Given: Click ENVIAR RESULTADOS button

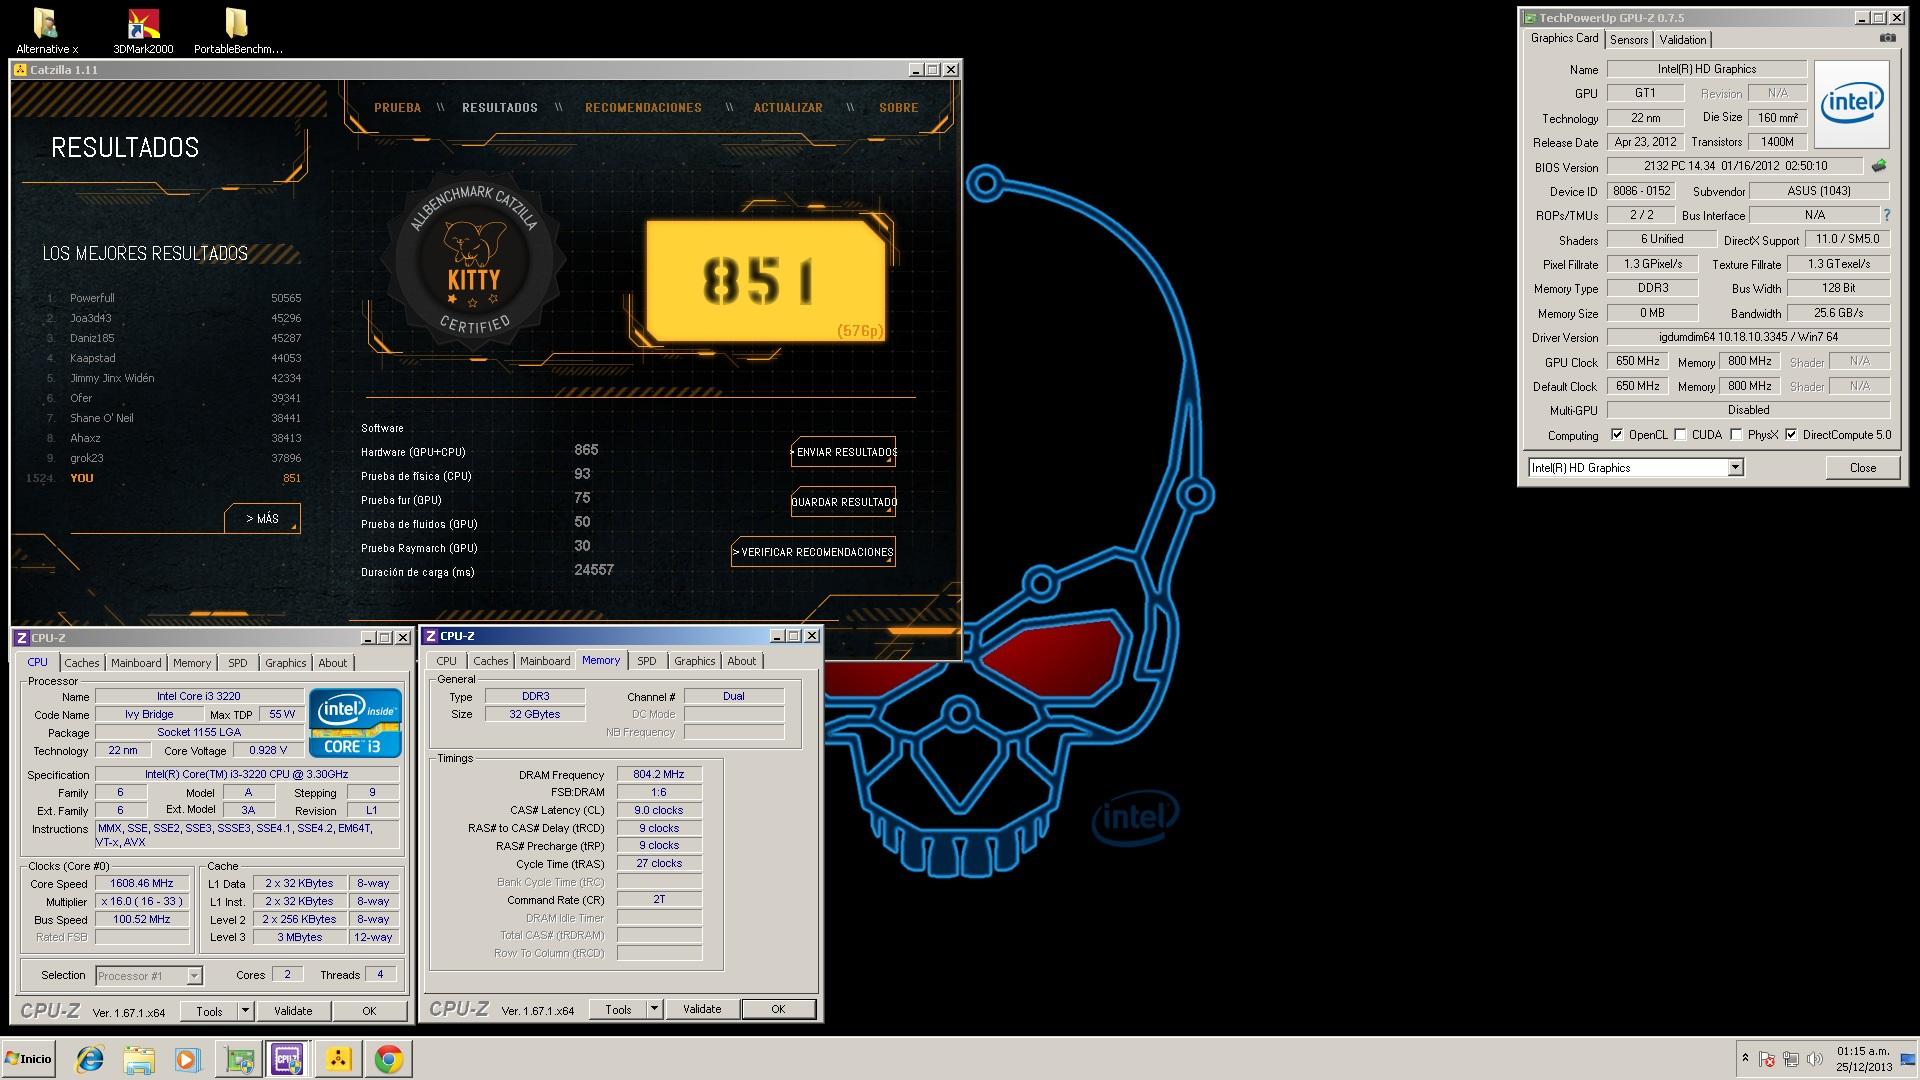Looking at the screenshot, I should coord(843,452).
